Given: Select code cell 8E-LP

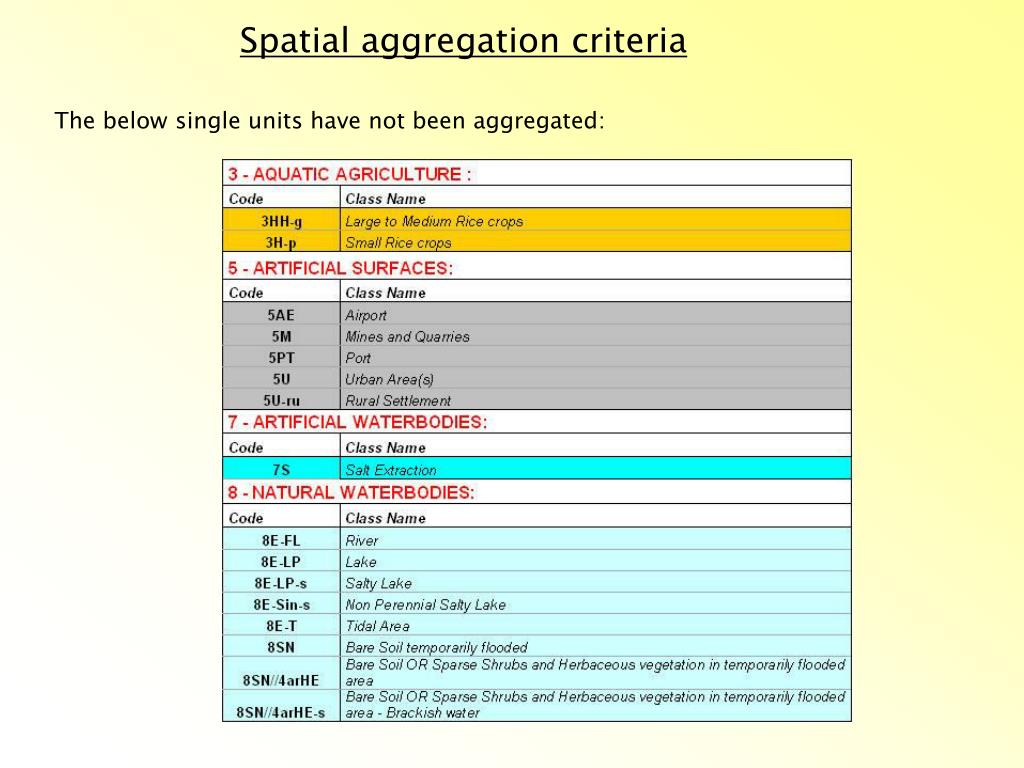Looking at the screenshot, I should 281,562.
